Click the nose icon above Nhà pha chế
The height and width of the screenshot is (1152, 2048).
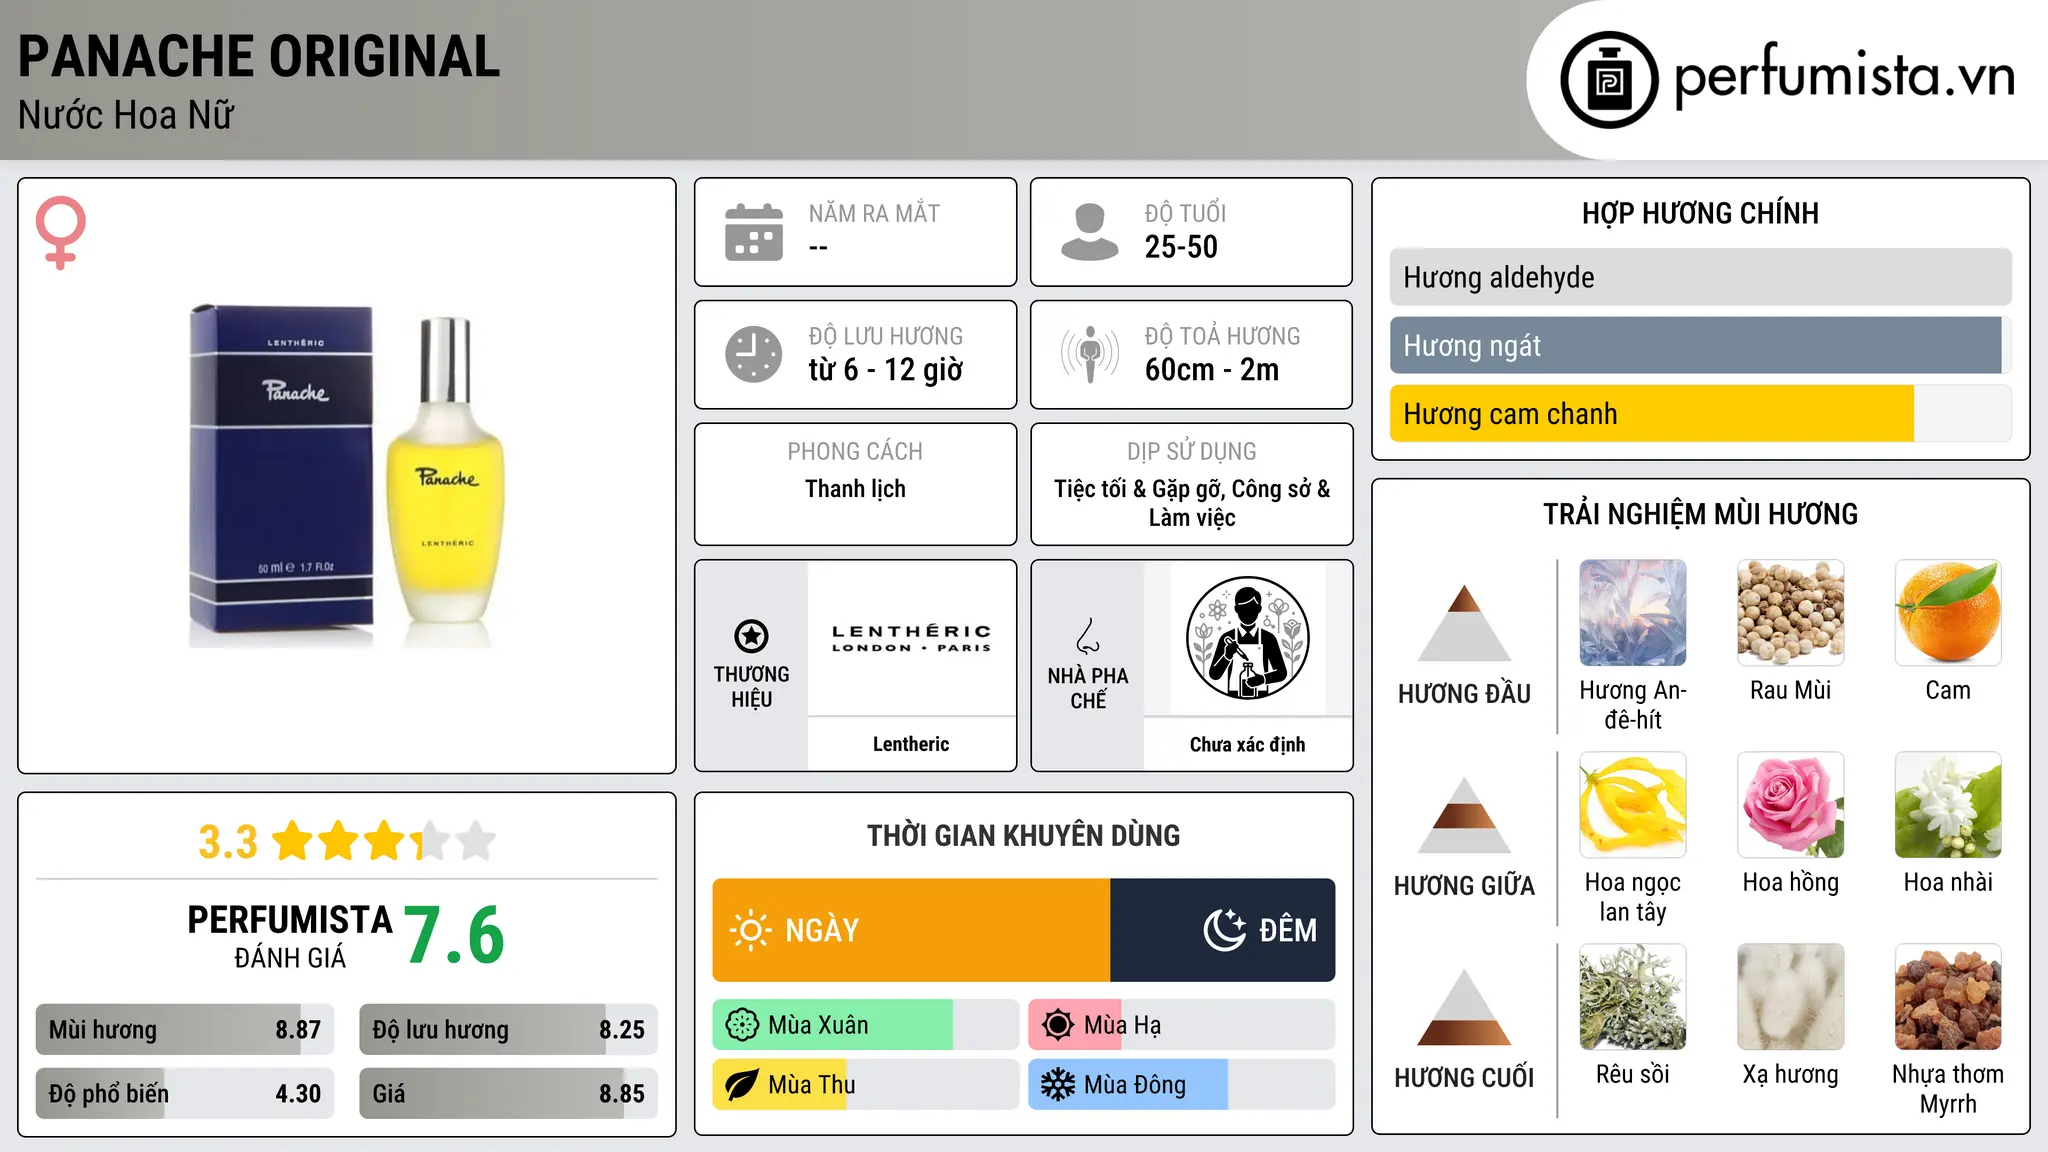(1088, 636)
